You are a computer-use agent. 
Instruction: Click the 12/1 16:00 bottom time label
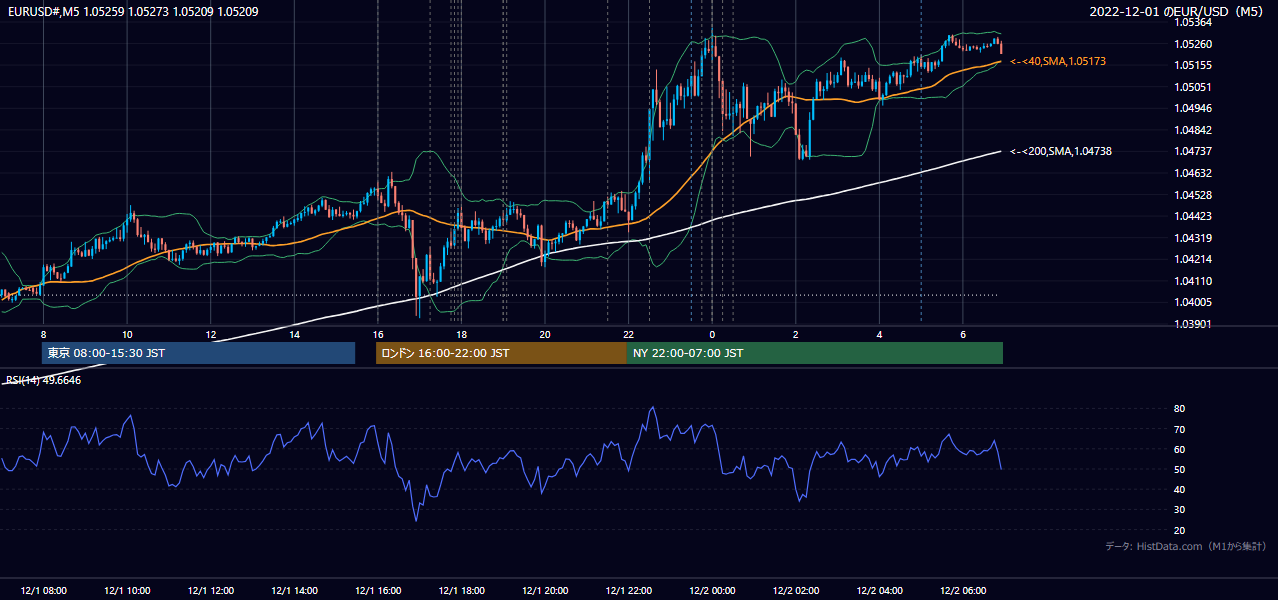click(378, 591)
